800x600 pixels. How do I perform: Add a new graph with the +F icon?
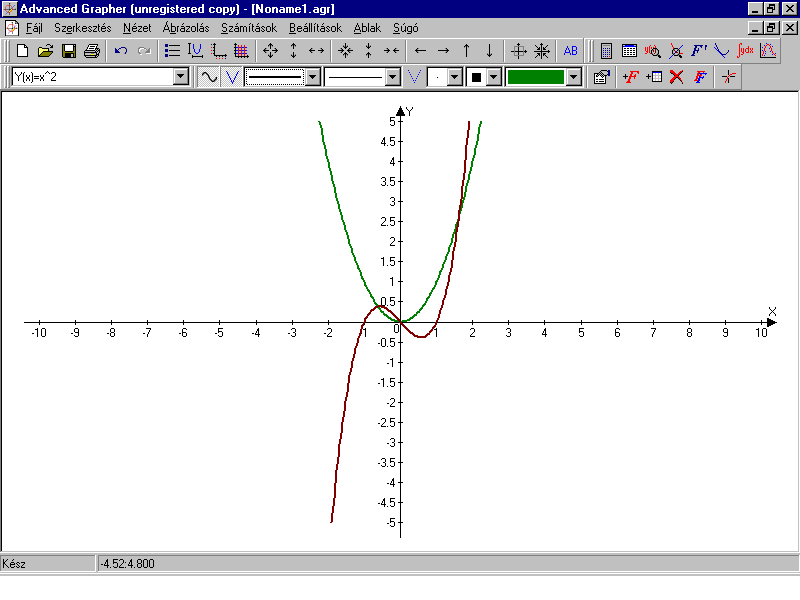click(x=631, y=77)
